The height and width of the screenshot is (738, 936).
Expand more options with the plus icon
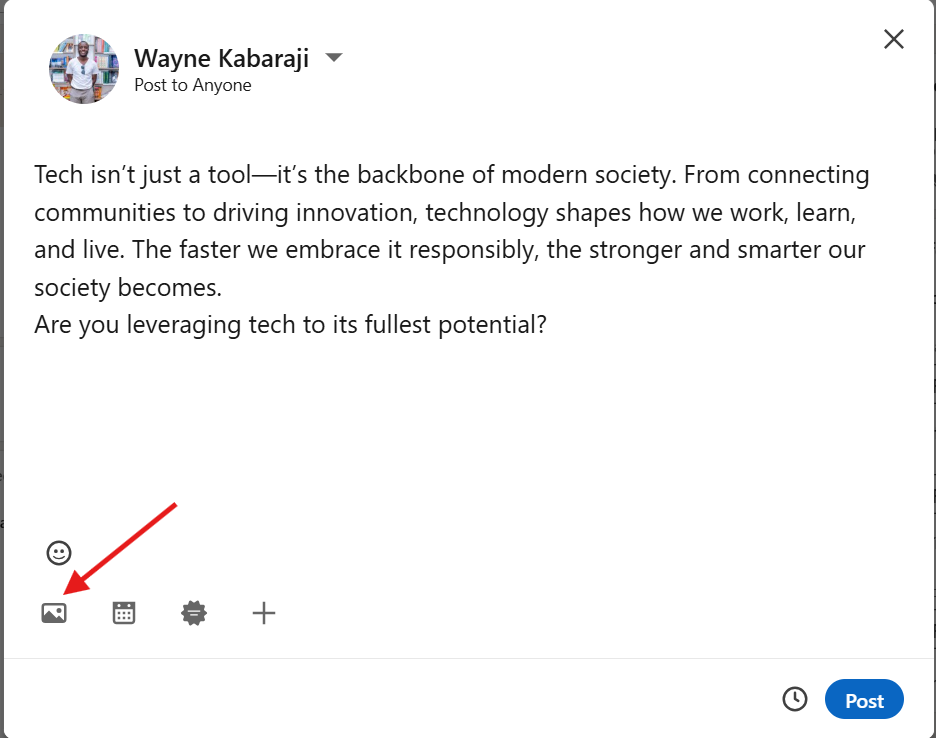[264, 613]
